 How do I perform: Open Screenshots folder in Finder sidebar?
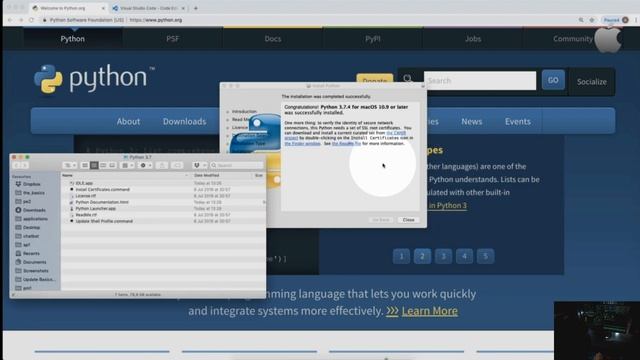[x=36, y=271]
